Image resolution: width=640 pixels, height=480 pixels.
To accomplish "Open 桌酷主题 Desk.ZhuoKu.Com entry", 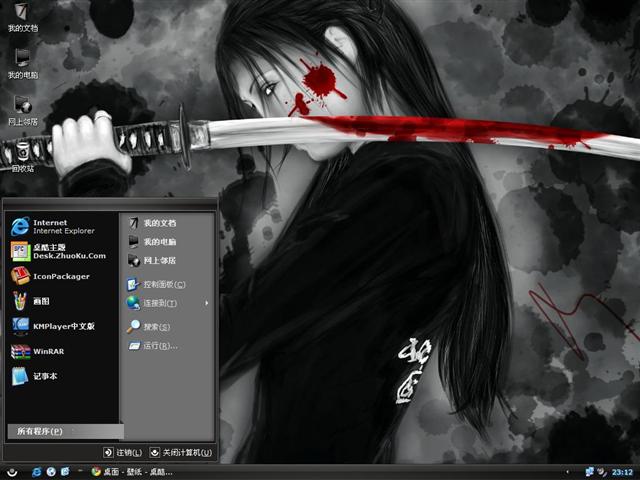I will point(61,251).
